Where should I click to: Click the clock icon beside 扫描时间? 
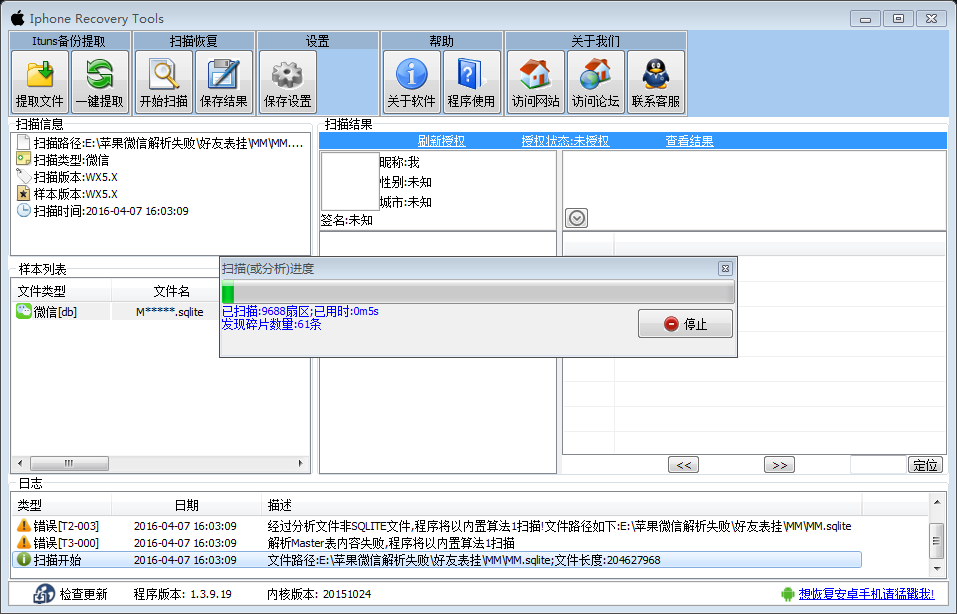pos(23,211)
